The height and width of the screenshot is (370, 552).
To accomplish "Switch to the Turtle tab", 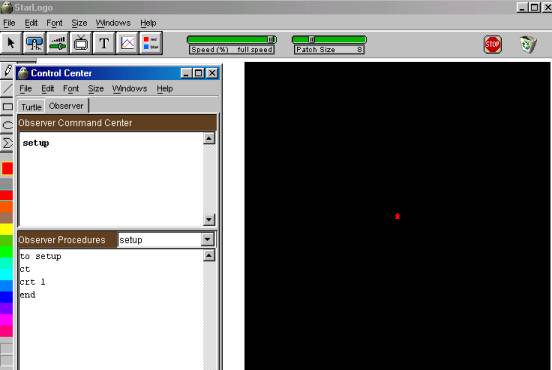I will [31, 107].
